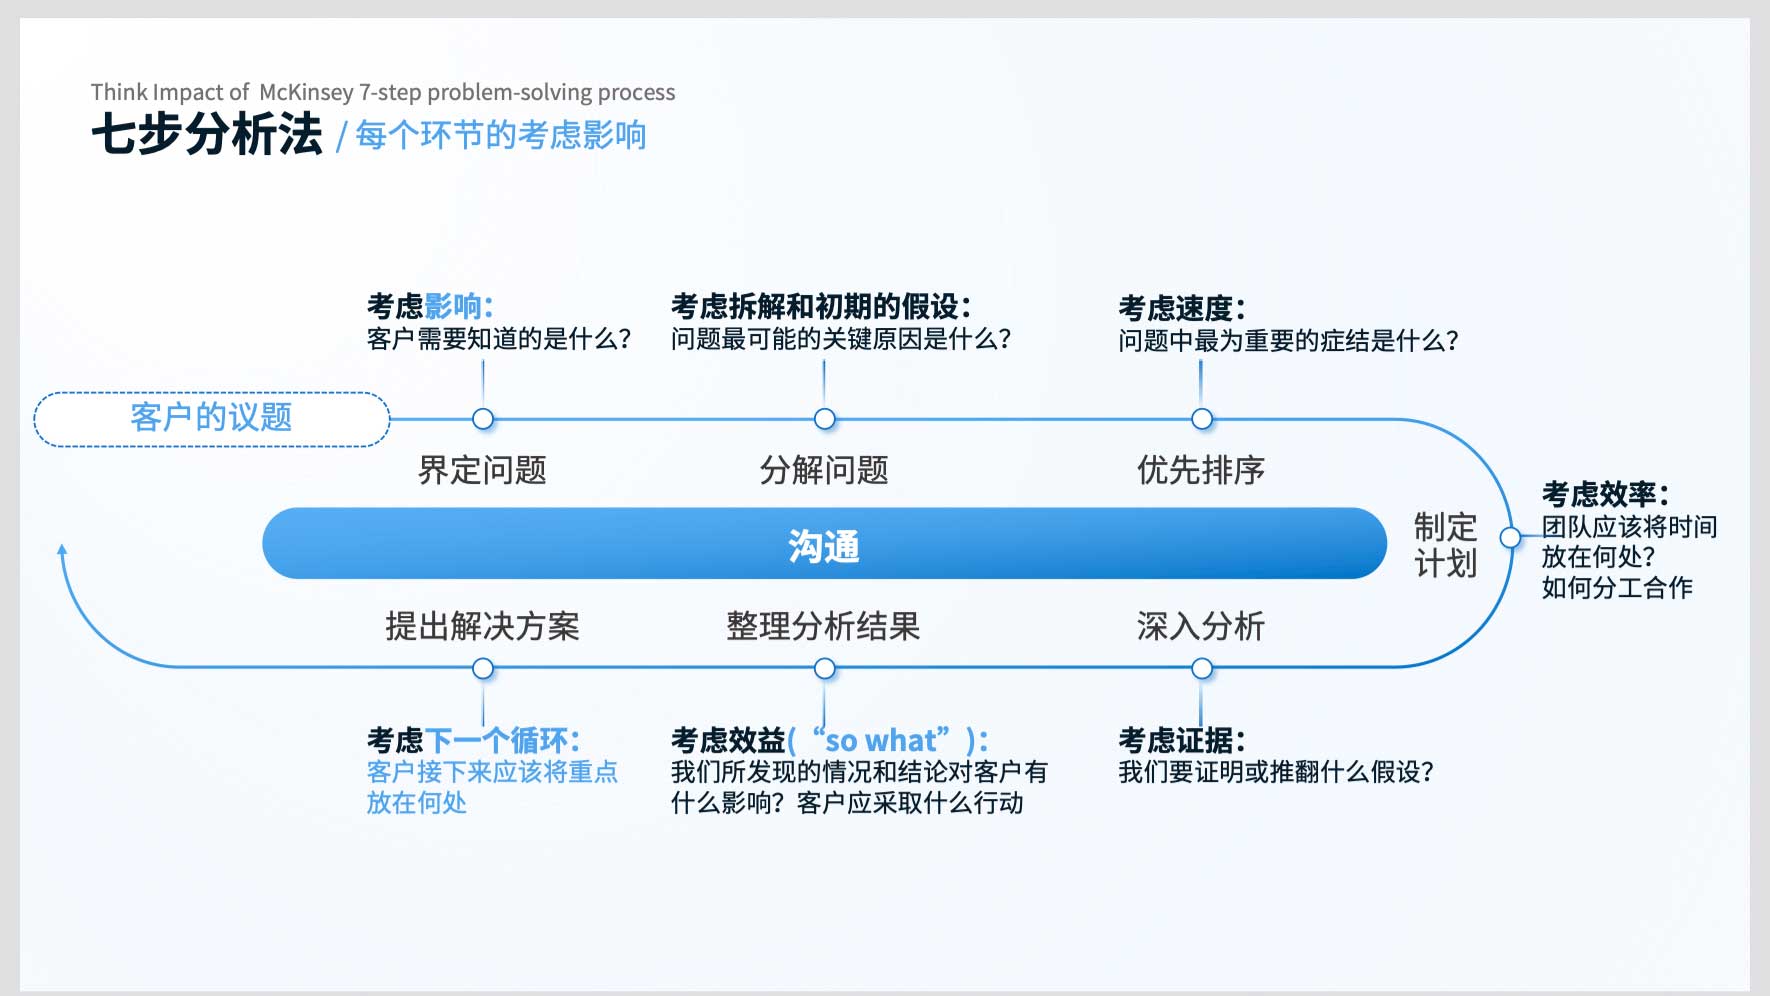1770x996 pixels.
Task: Click the text 团队应该将时间放在何处
Action: [x=1629, y=541]
